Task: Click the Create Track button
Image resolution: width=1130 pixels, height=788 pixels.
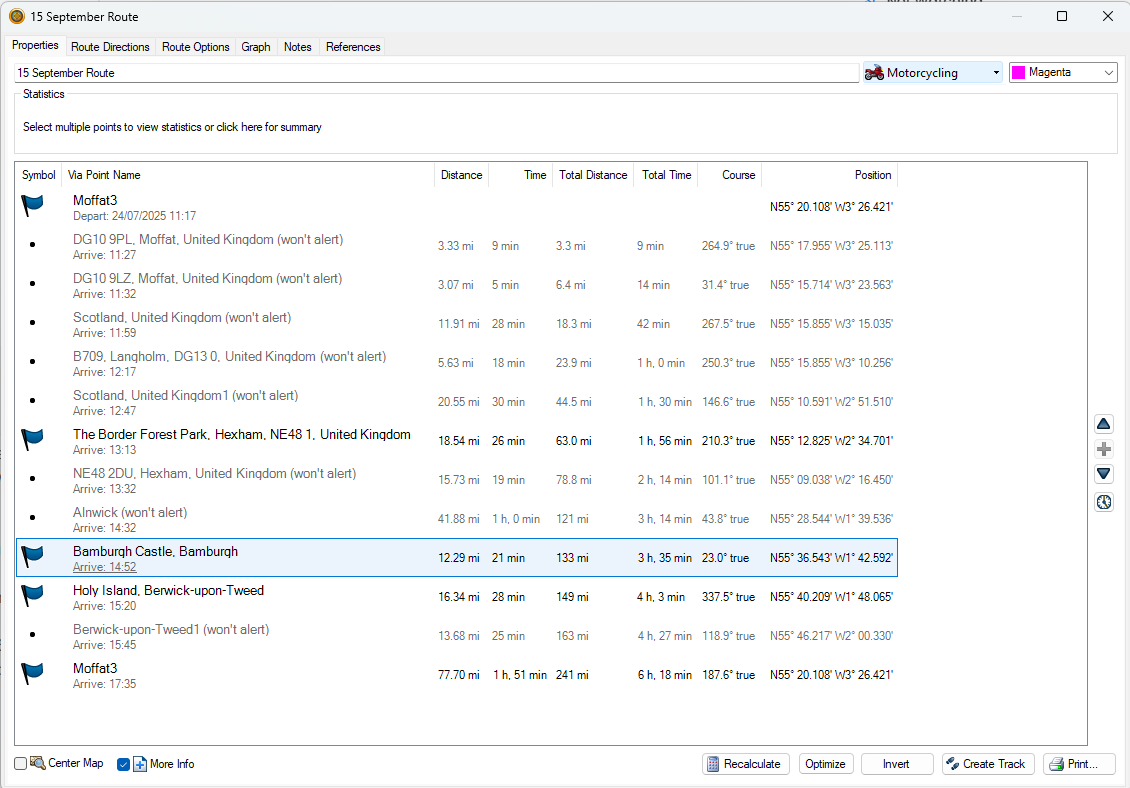Action: (x=988, y=763)
